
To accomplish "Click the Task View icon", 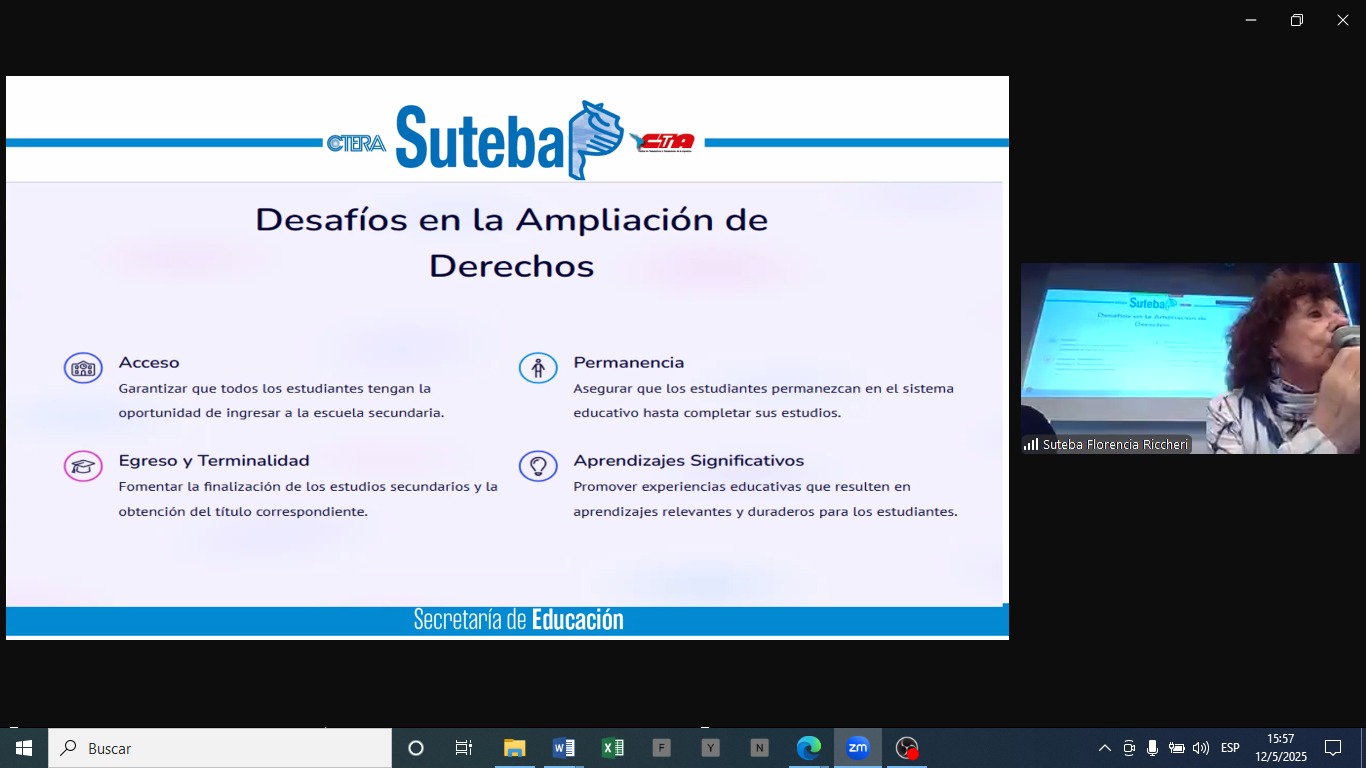I will [x=464, y=748].
